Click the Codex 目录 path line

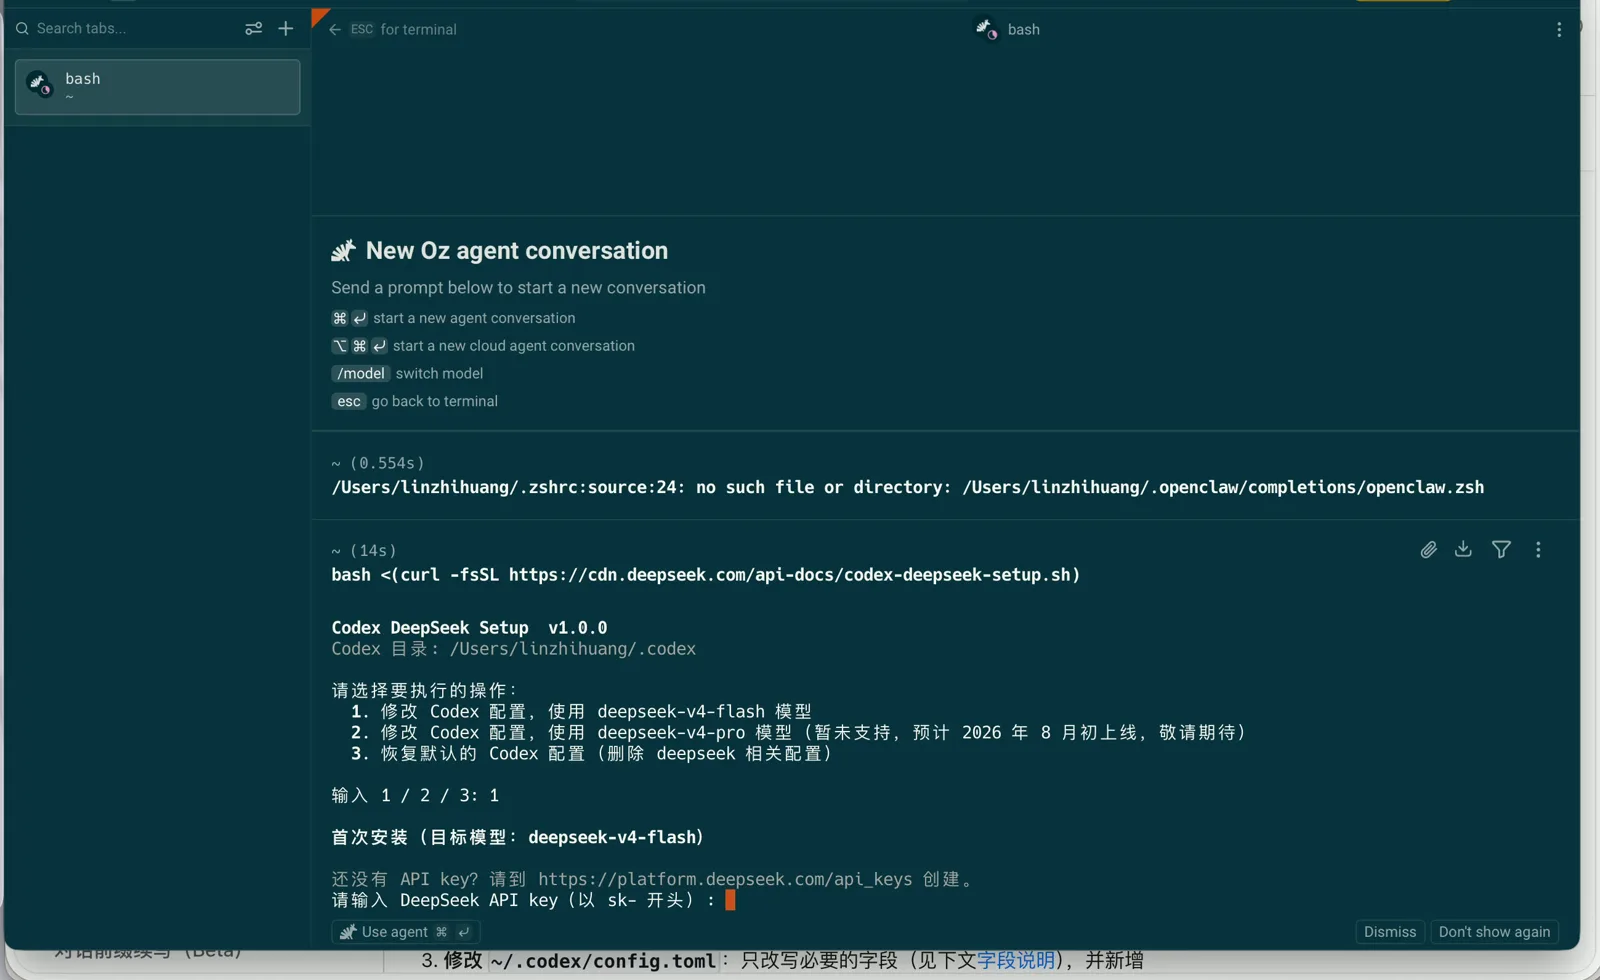click(x=514, y=649)
